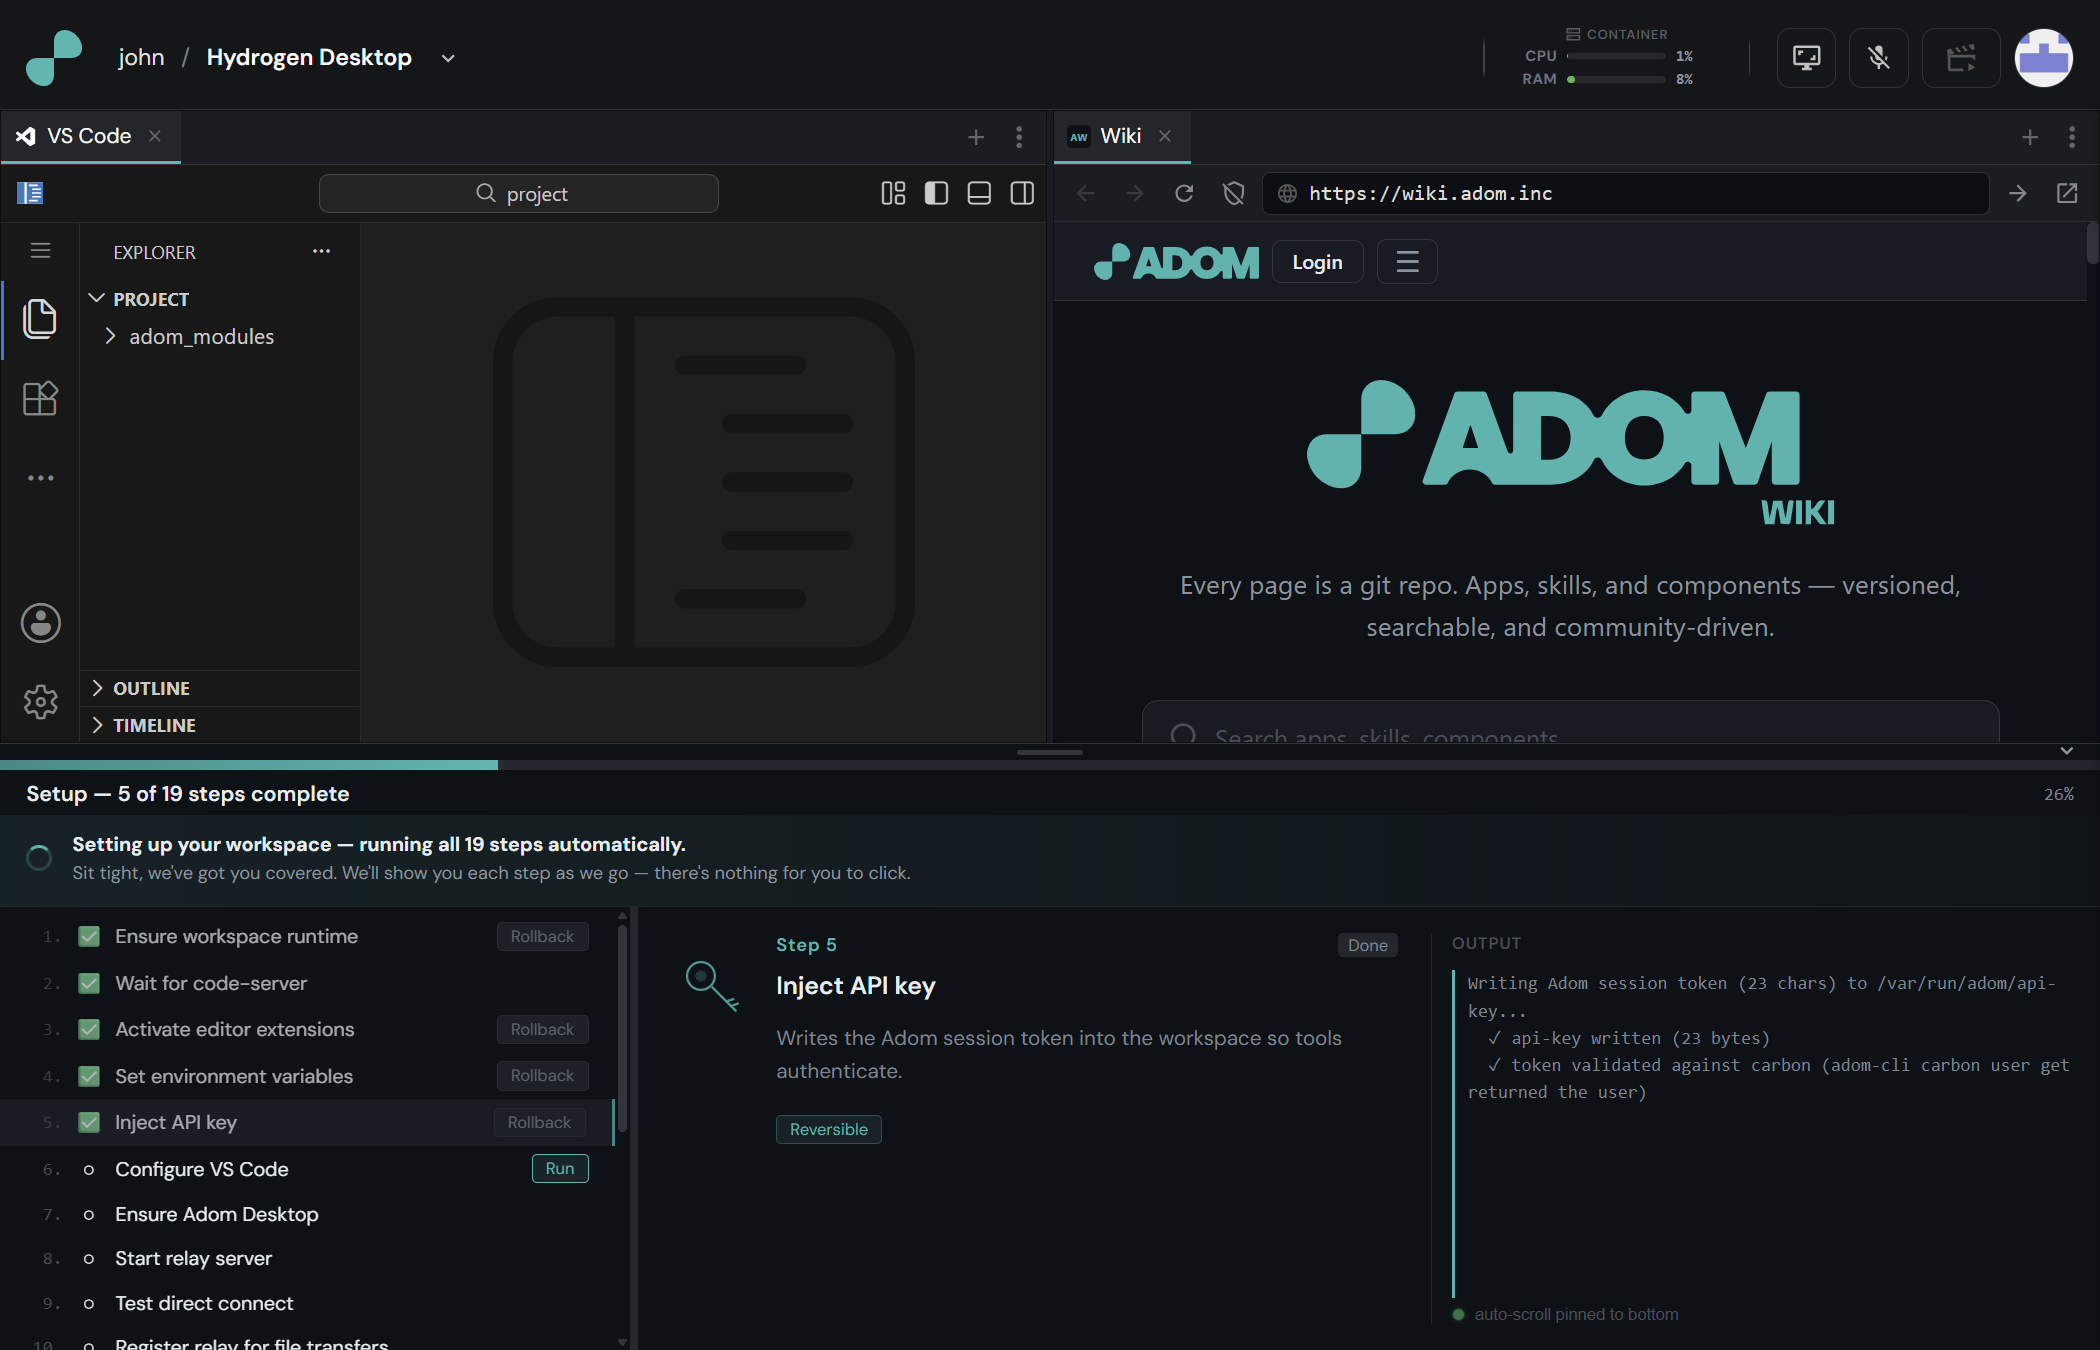2100x1350 pixels.
Task: Run the Configure VS Code step
Action: 560,1169
